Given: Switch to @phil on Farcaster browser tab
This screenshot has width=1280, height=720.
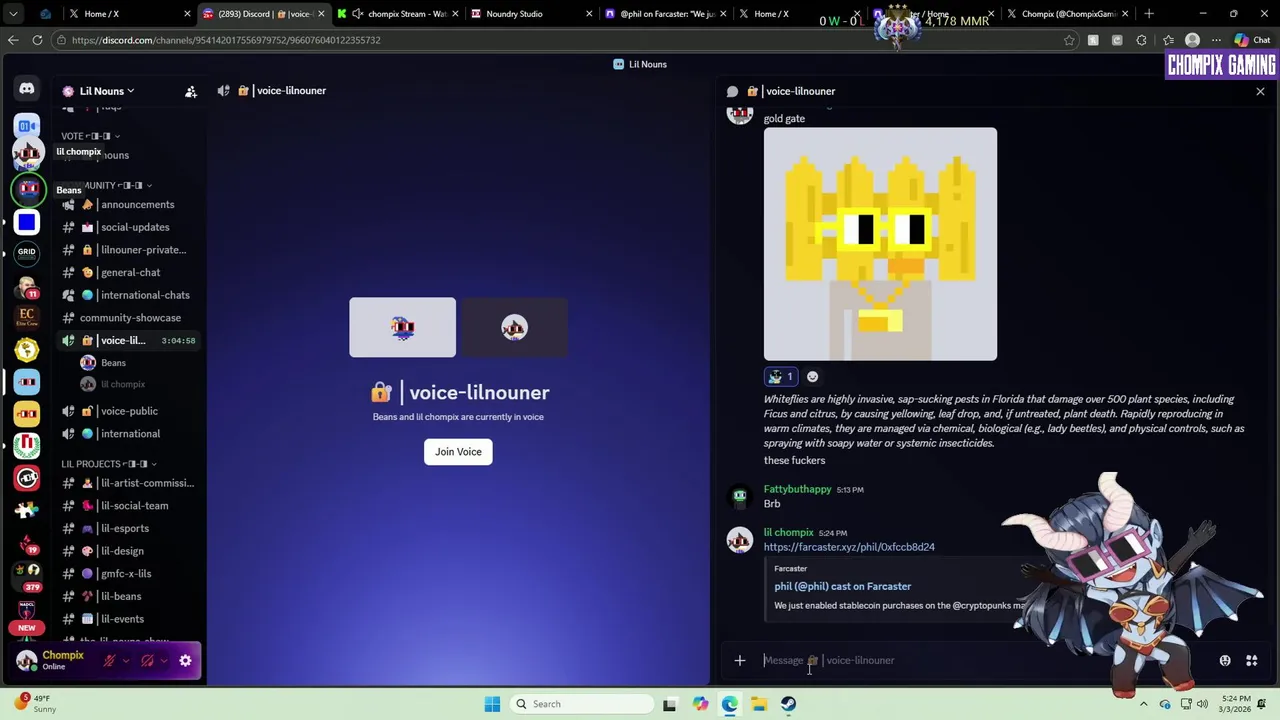Looking at the screenshot, I should (x=664, y=14).
